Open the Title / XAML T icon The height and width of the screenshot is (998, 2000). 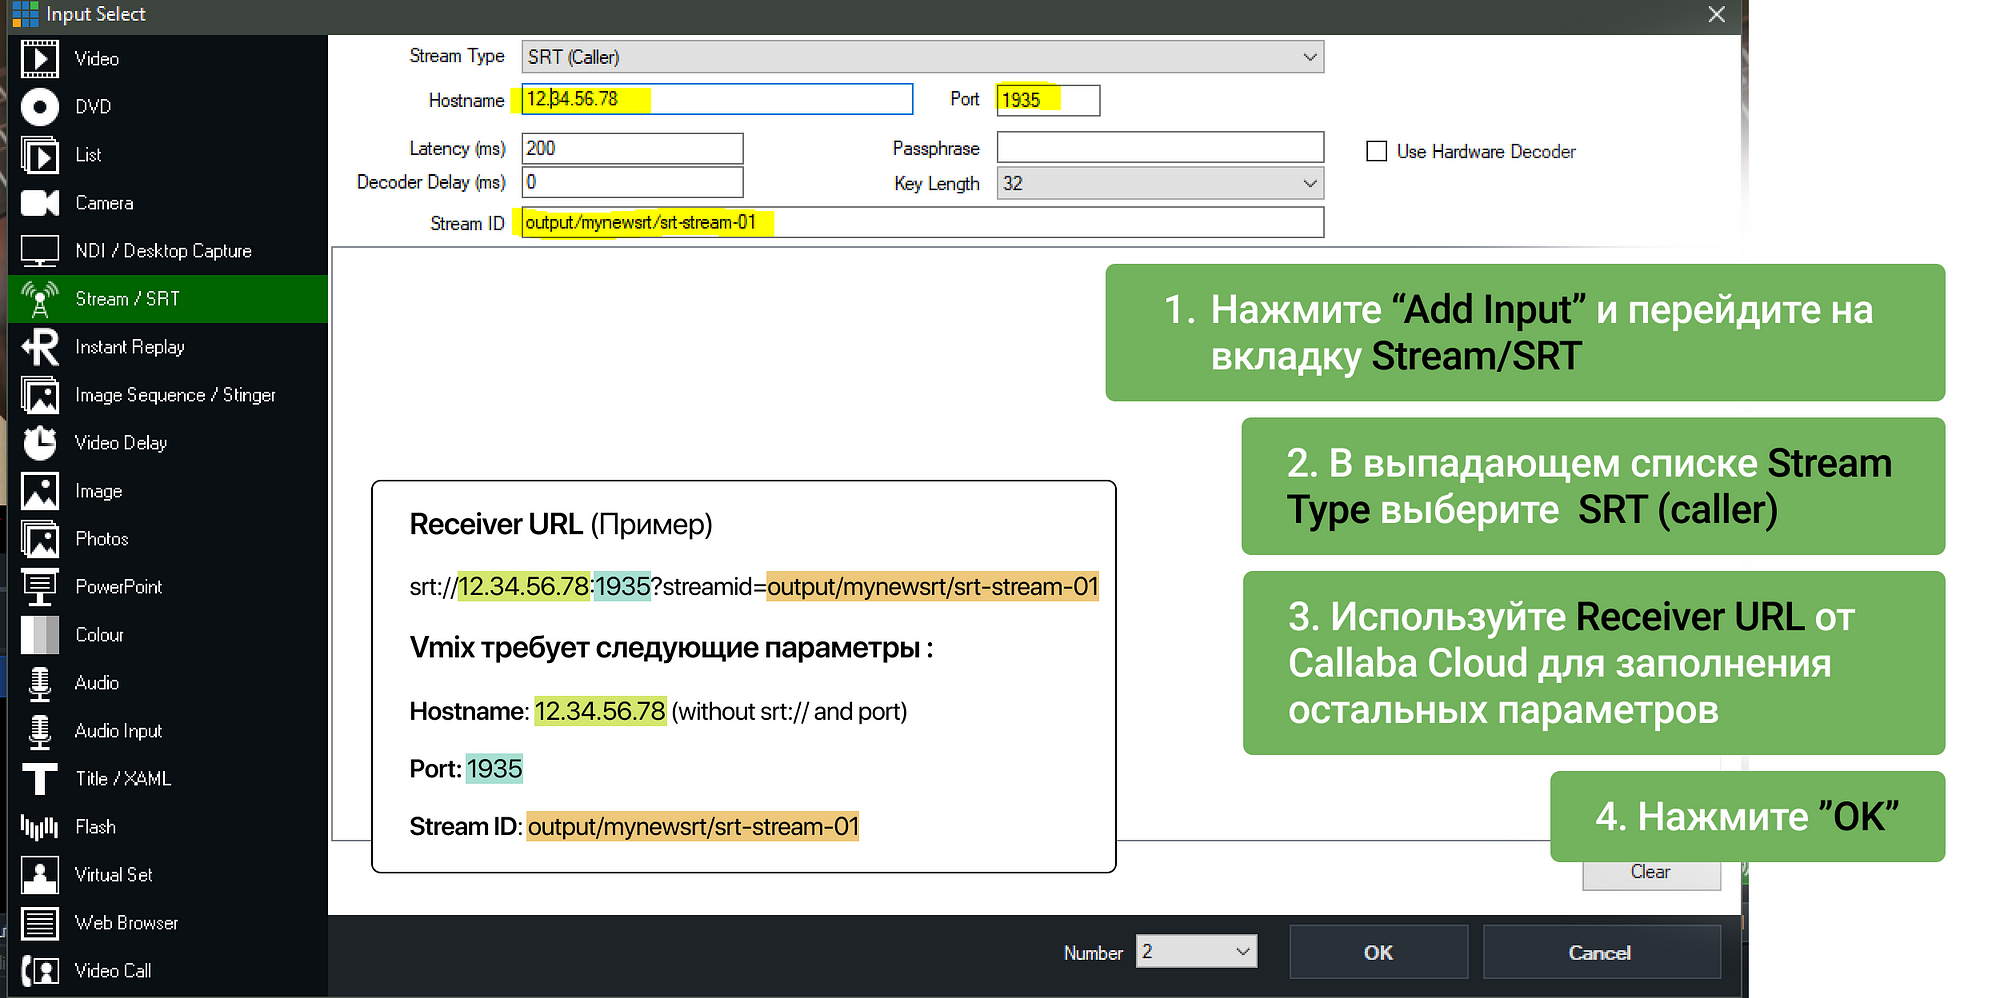coord(40,779)
